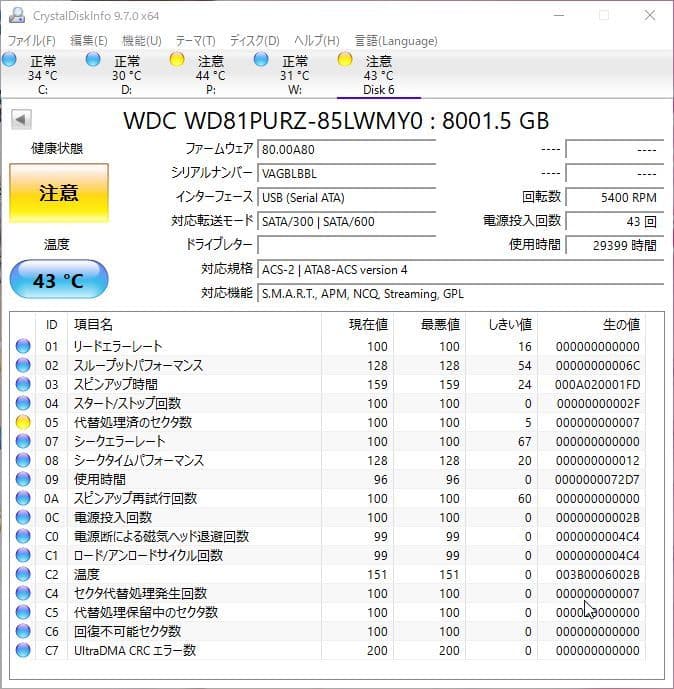Click the empty drive letter field

347,245
